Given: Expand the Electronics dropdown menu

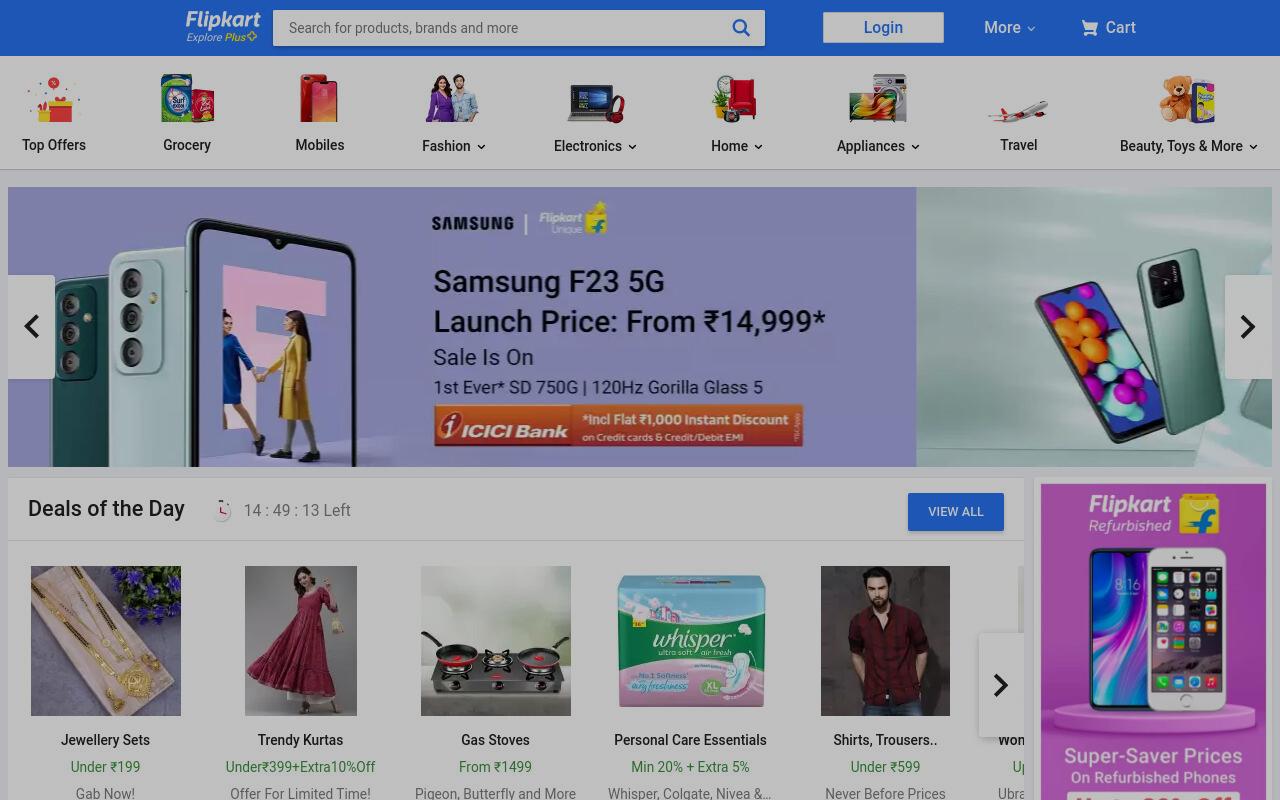Looking at the screenshot, I should tap(632, 147).
